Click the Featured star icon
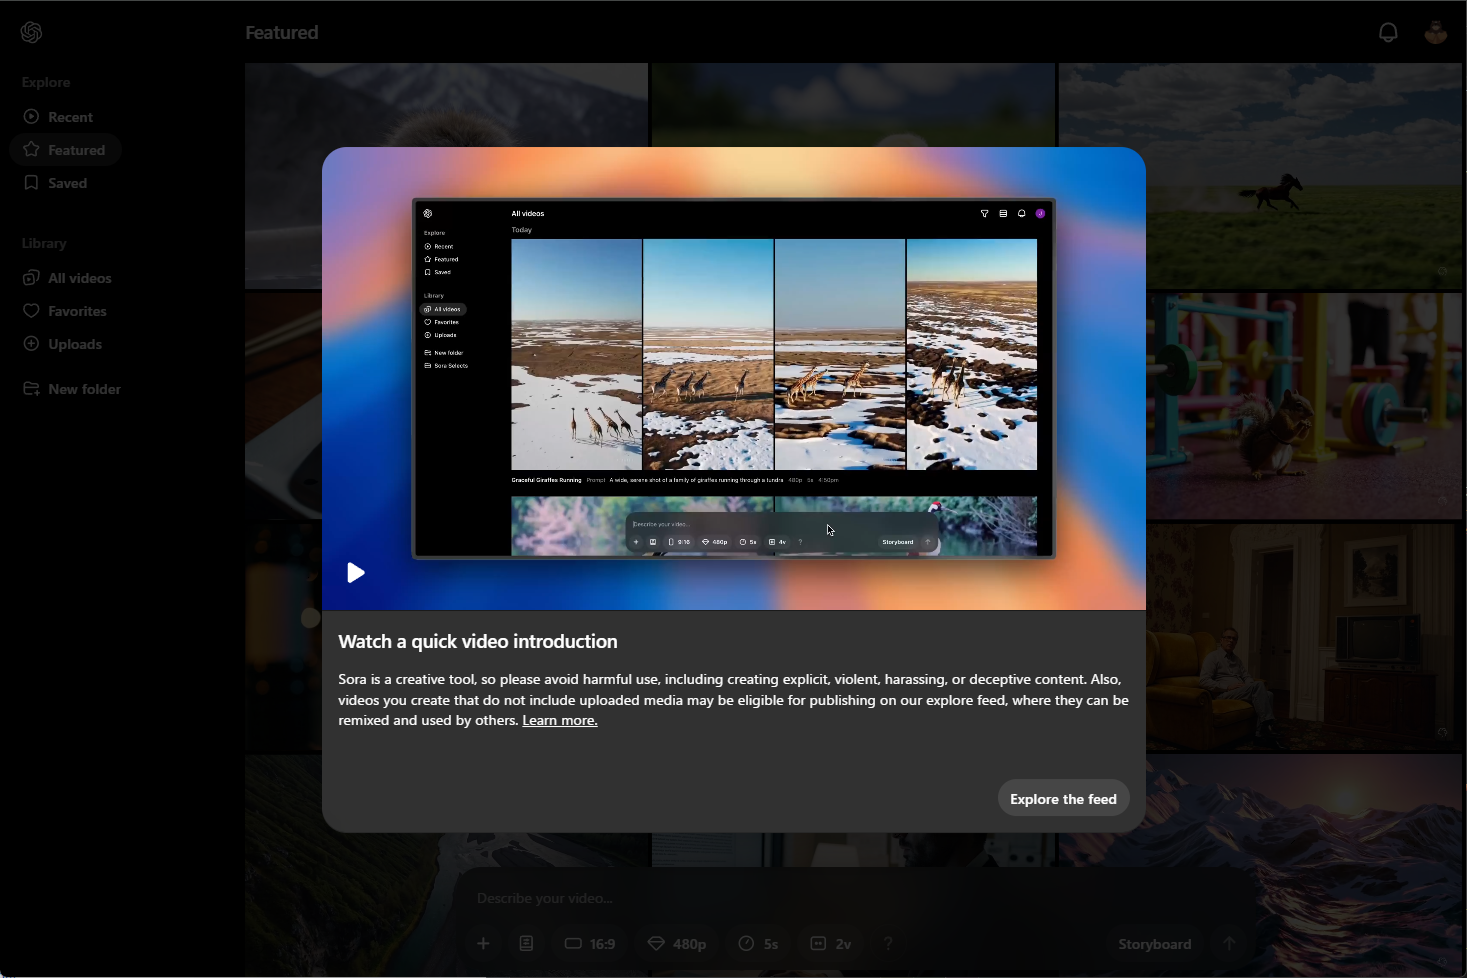Screen dimensions: 1467x978 click(x=31, y=150)
